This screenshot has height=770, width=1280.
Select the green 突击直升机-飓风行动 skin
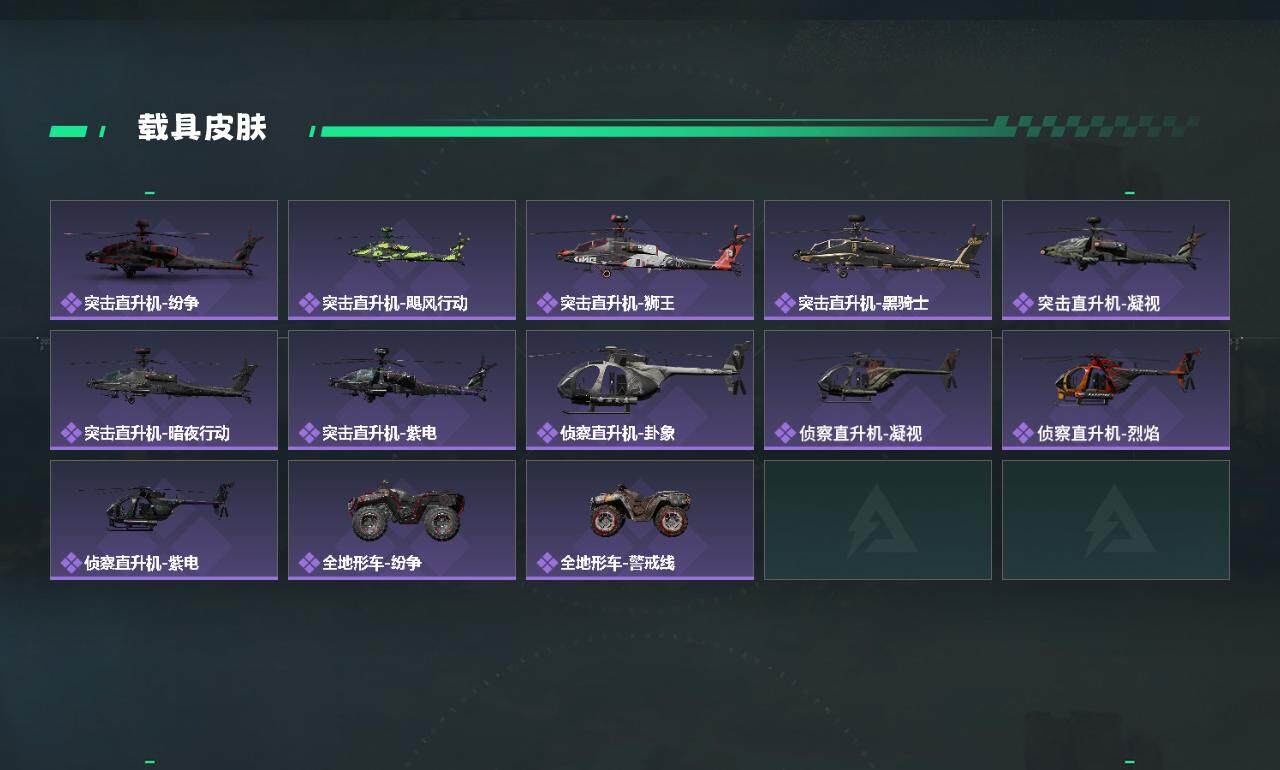(402, 260)
